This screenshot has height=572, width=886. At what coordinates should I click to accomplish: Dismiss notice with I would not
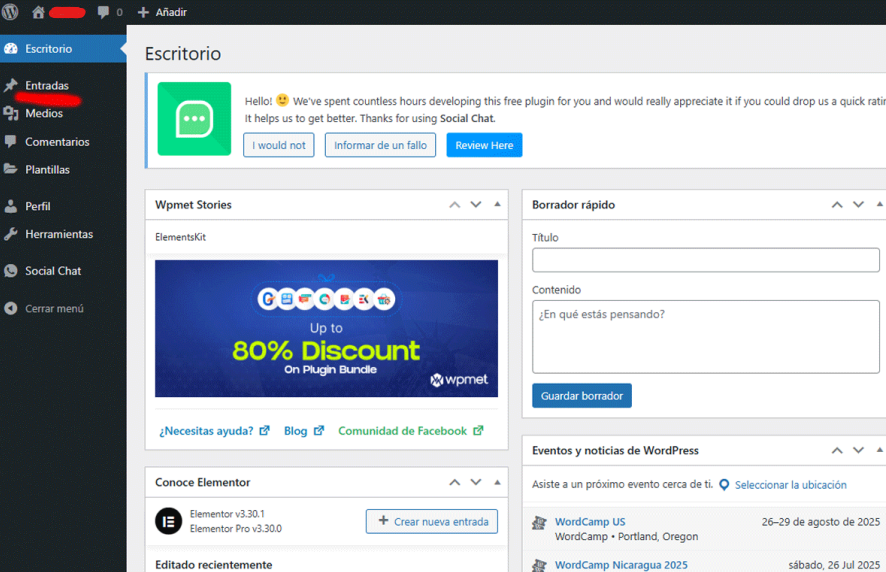click(x=279, y=145)
